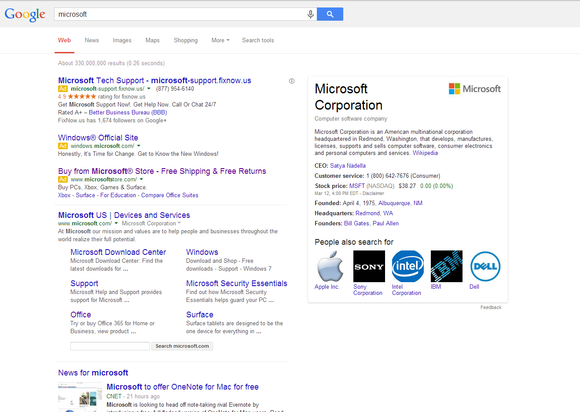Expand arrow next to microsoft-support.fixnow.us URL
The width and height of the screenshot is (580, 412).
pos(149,89)
